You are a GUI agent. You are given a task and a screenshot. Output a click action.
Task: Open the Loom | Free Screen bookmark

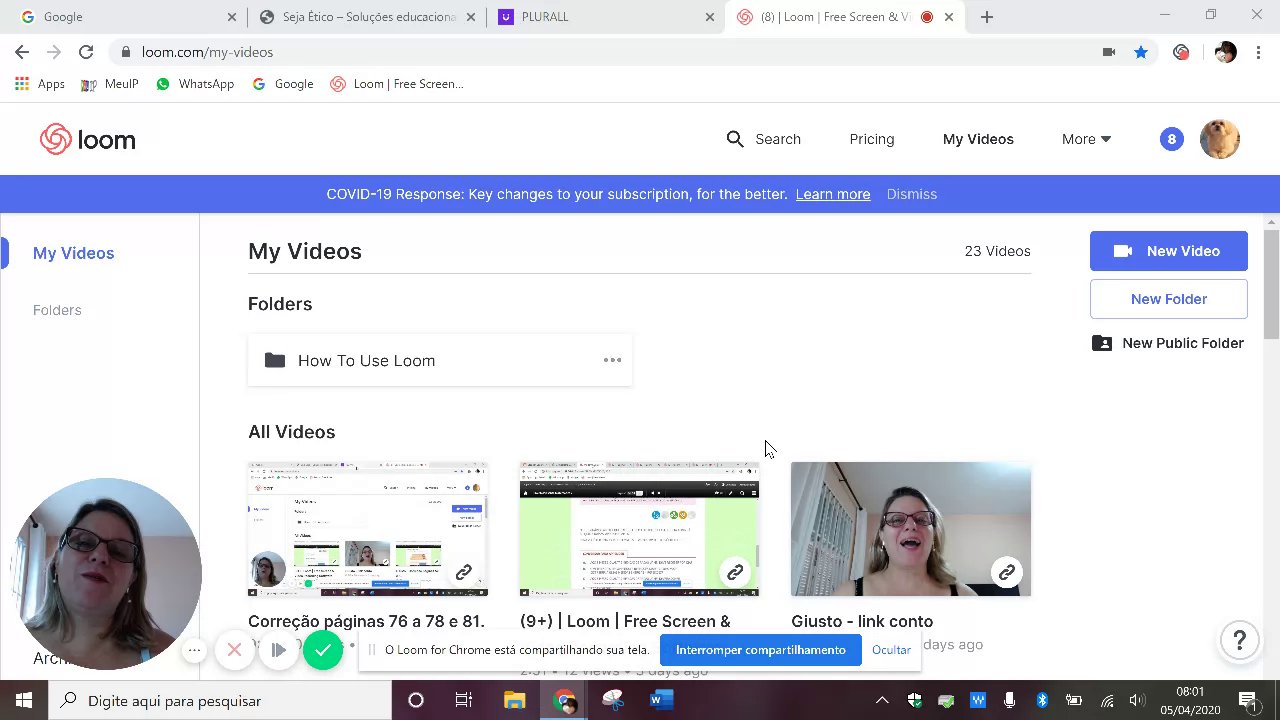397,84
